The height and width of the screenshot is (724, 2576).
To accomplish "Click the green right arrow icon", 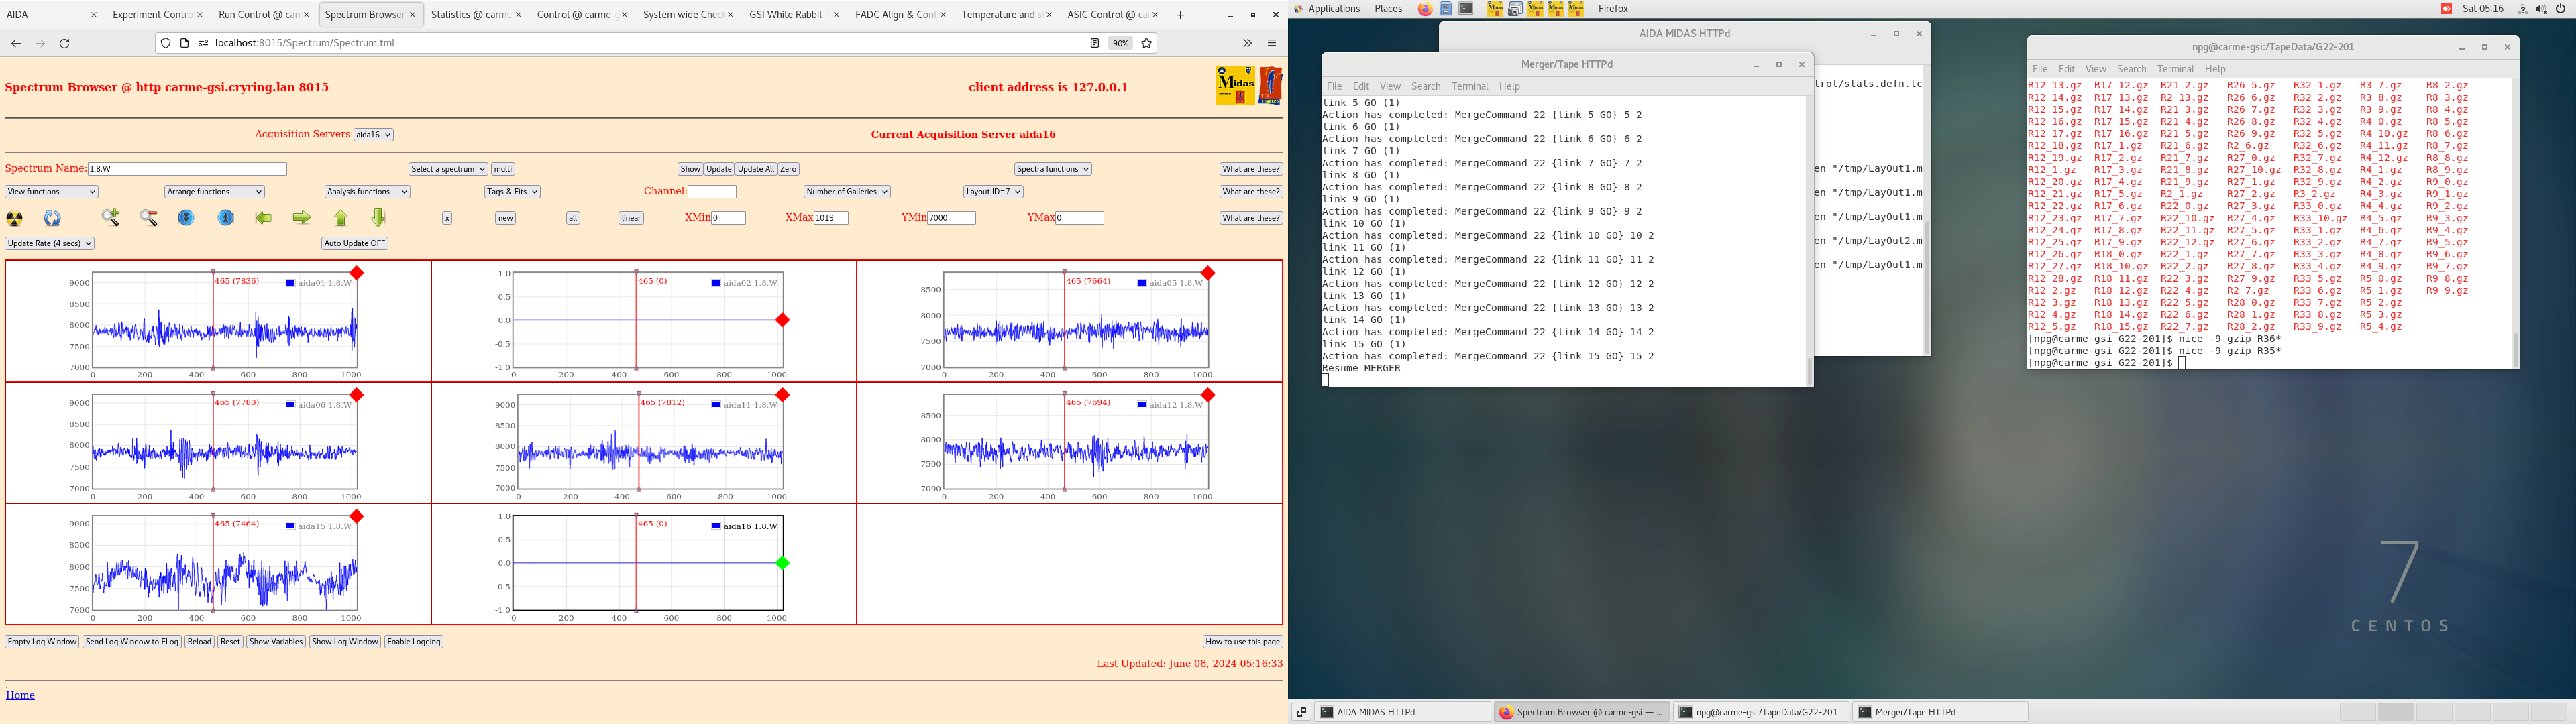I will coord(301,218).
